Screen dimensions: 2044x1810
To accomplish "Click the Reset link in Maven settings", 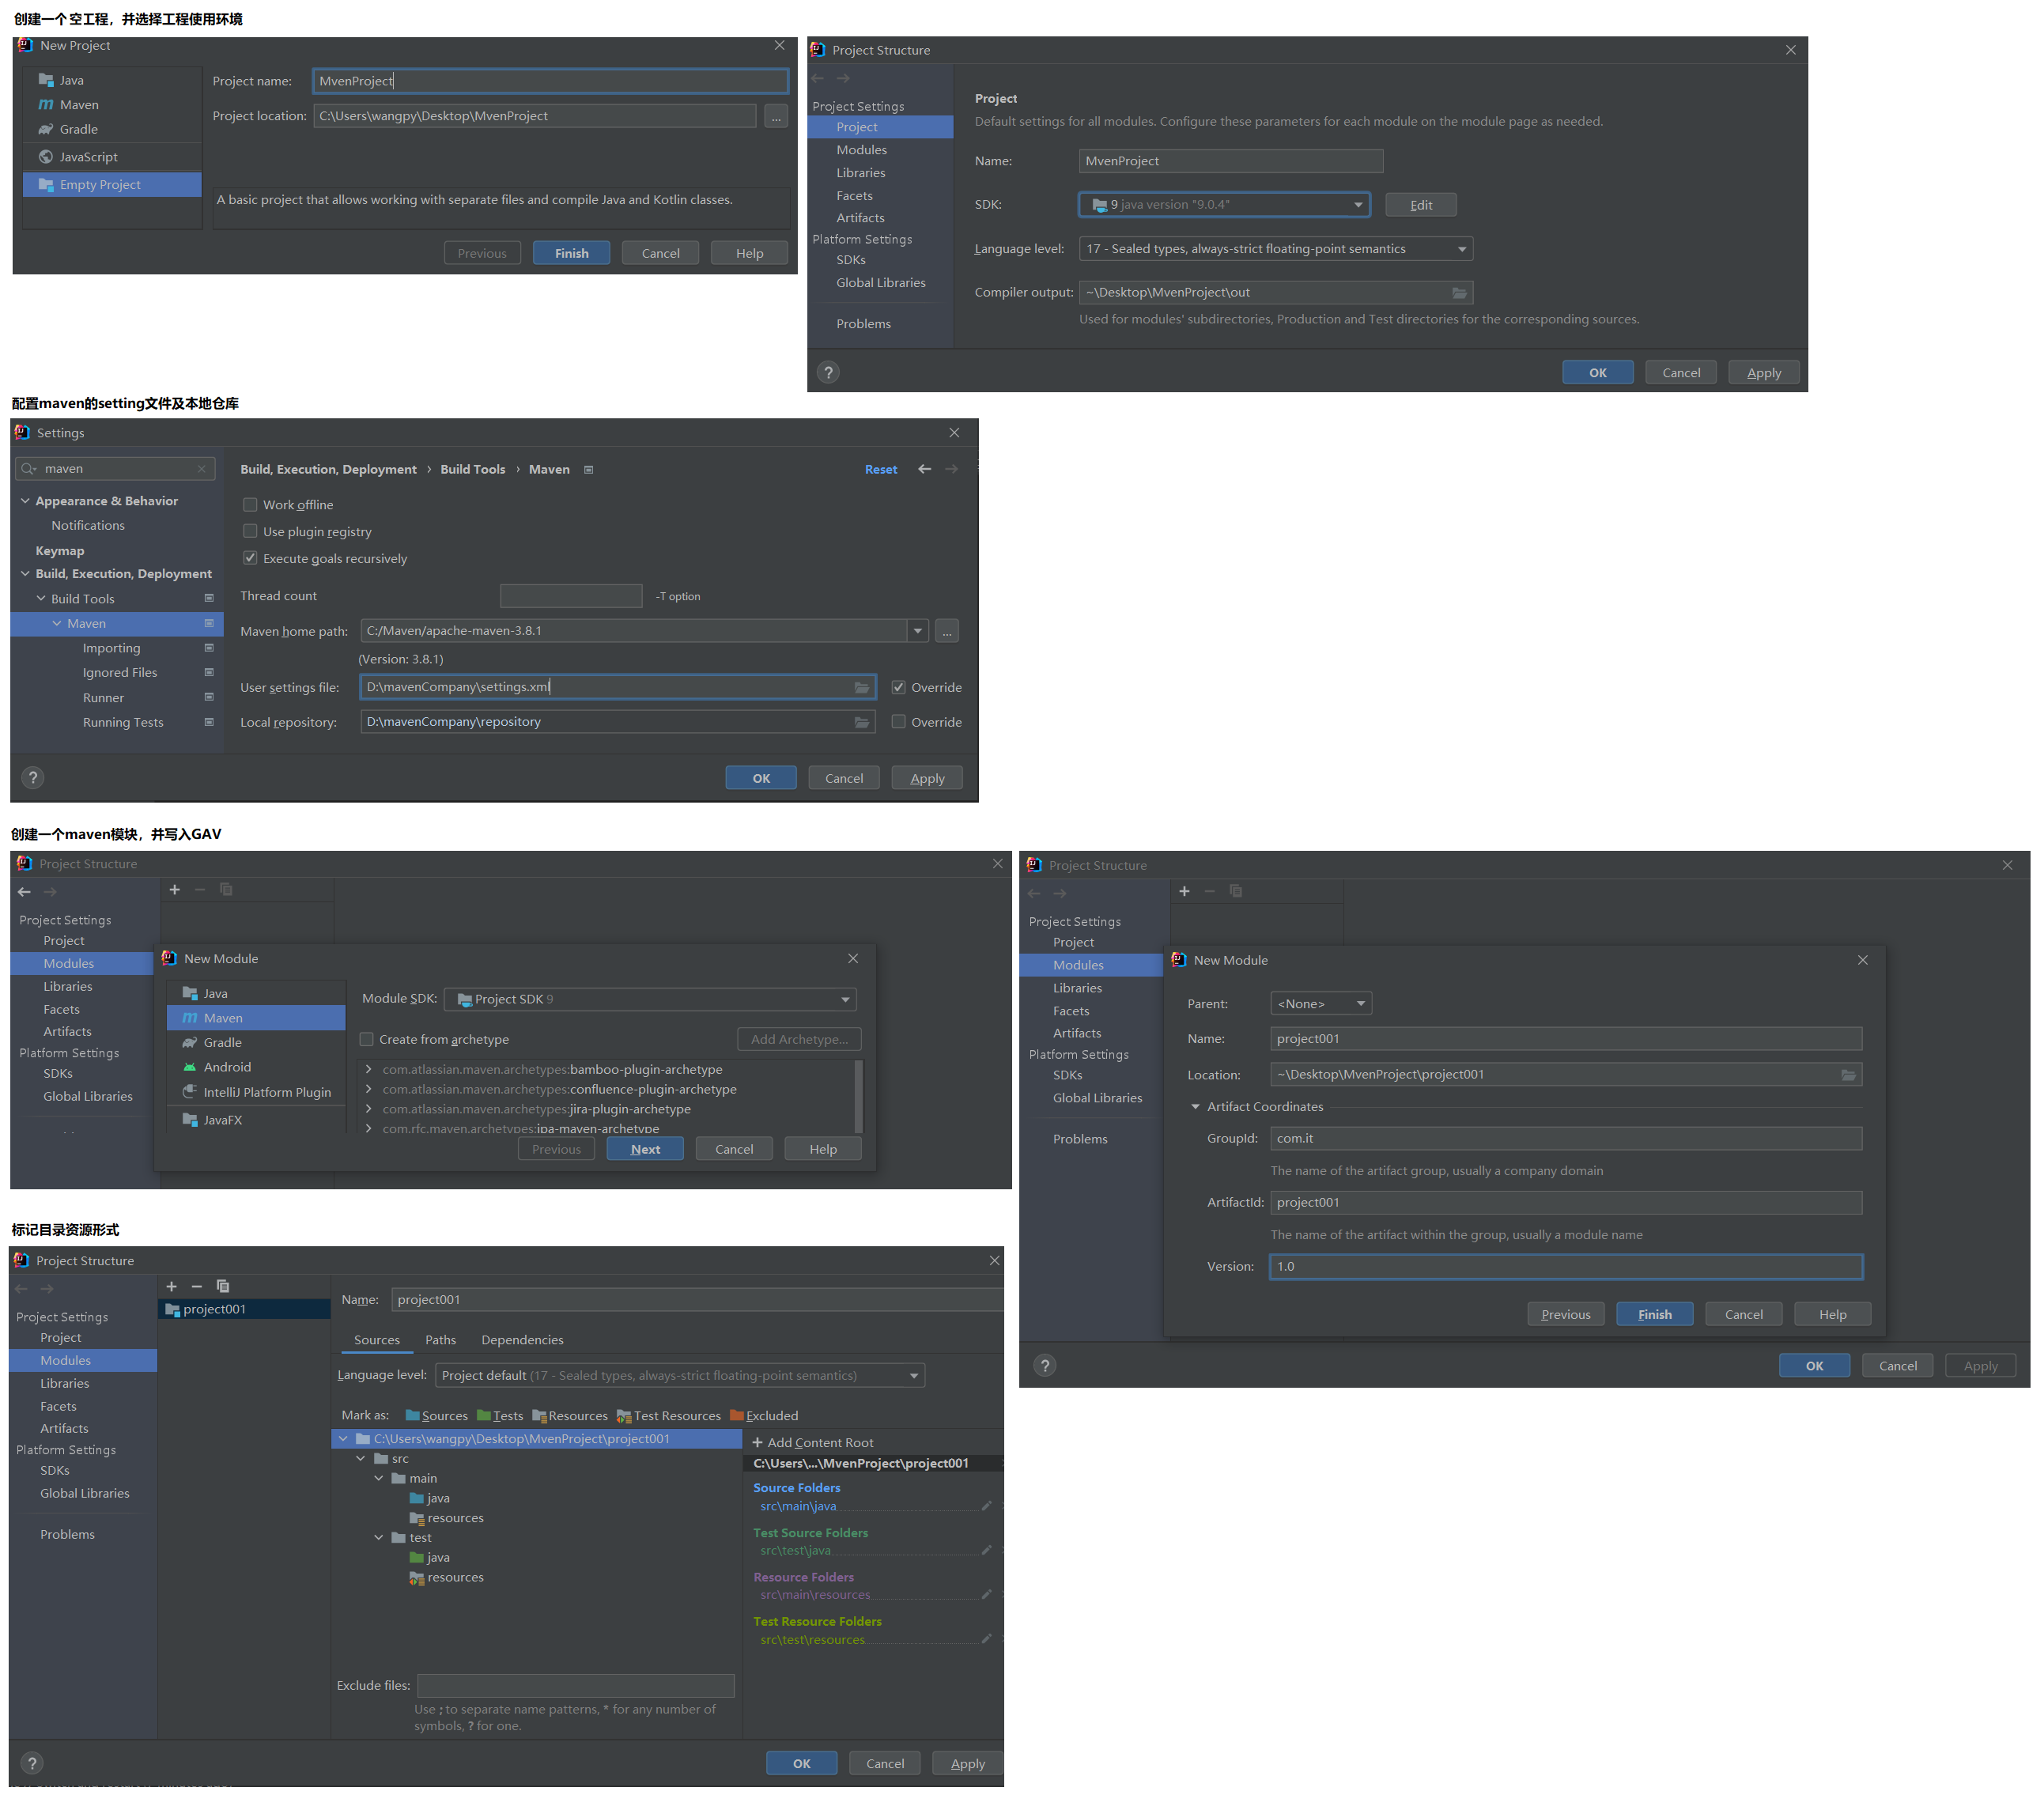I will tap(880, 469).
